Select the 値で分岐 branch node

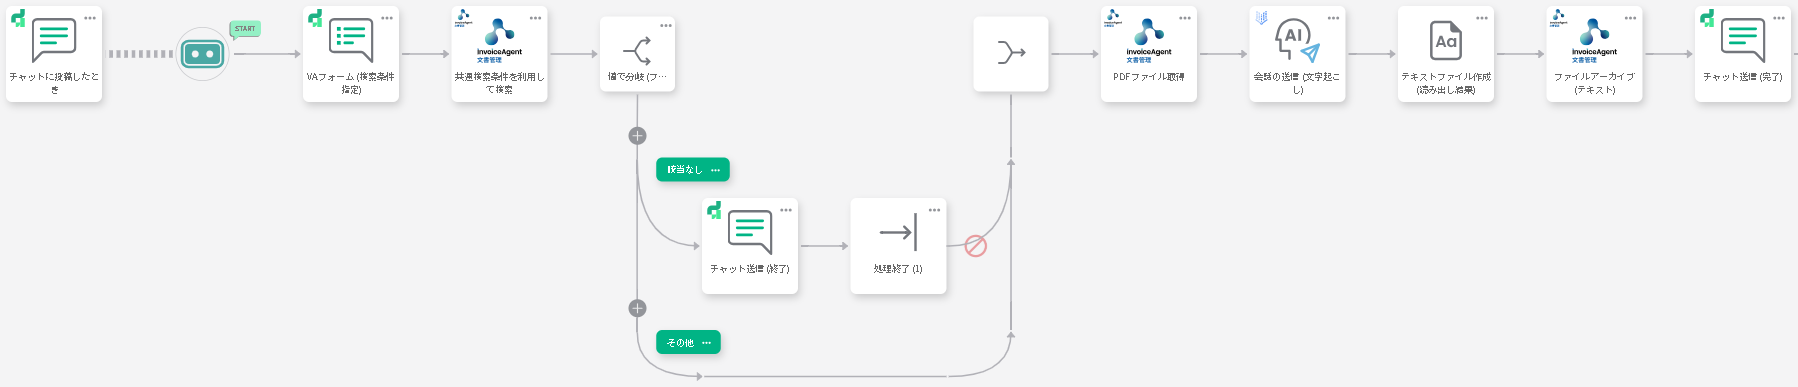click(x=637, y=54)
